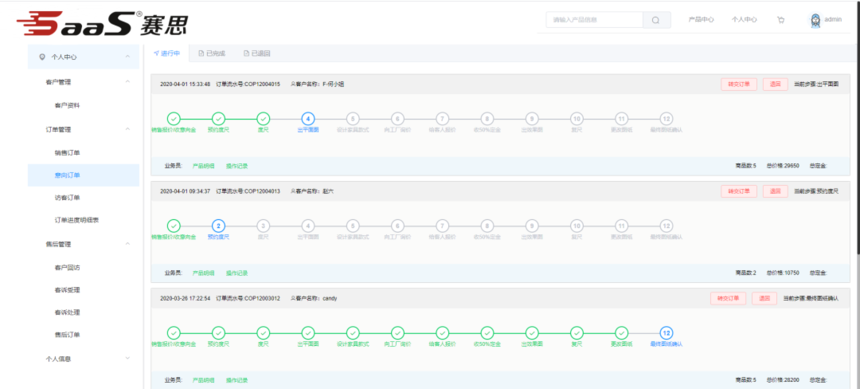Image resolution: width=860 pixels, height=389 pixels.
Task: Open the shopping cart icon
Action: pos(780,20)
